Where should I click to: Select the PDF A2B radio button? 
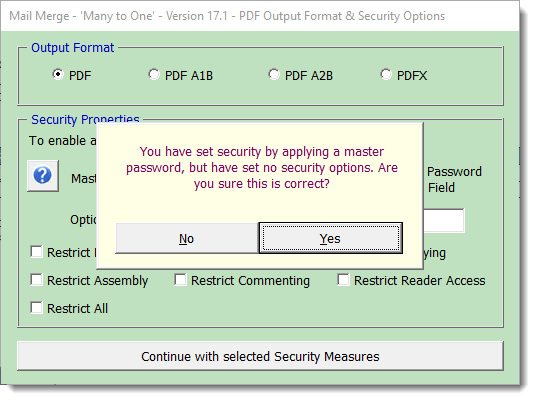[x=274, y=74]
